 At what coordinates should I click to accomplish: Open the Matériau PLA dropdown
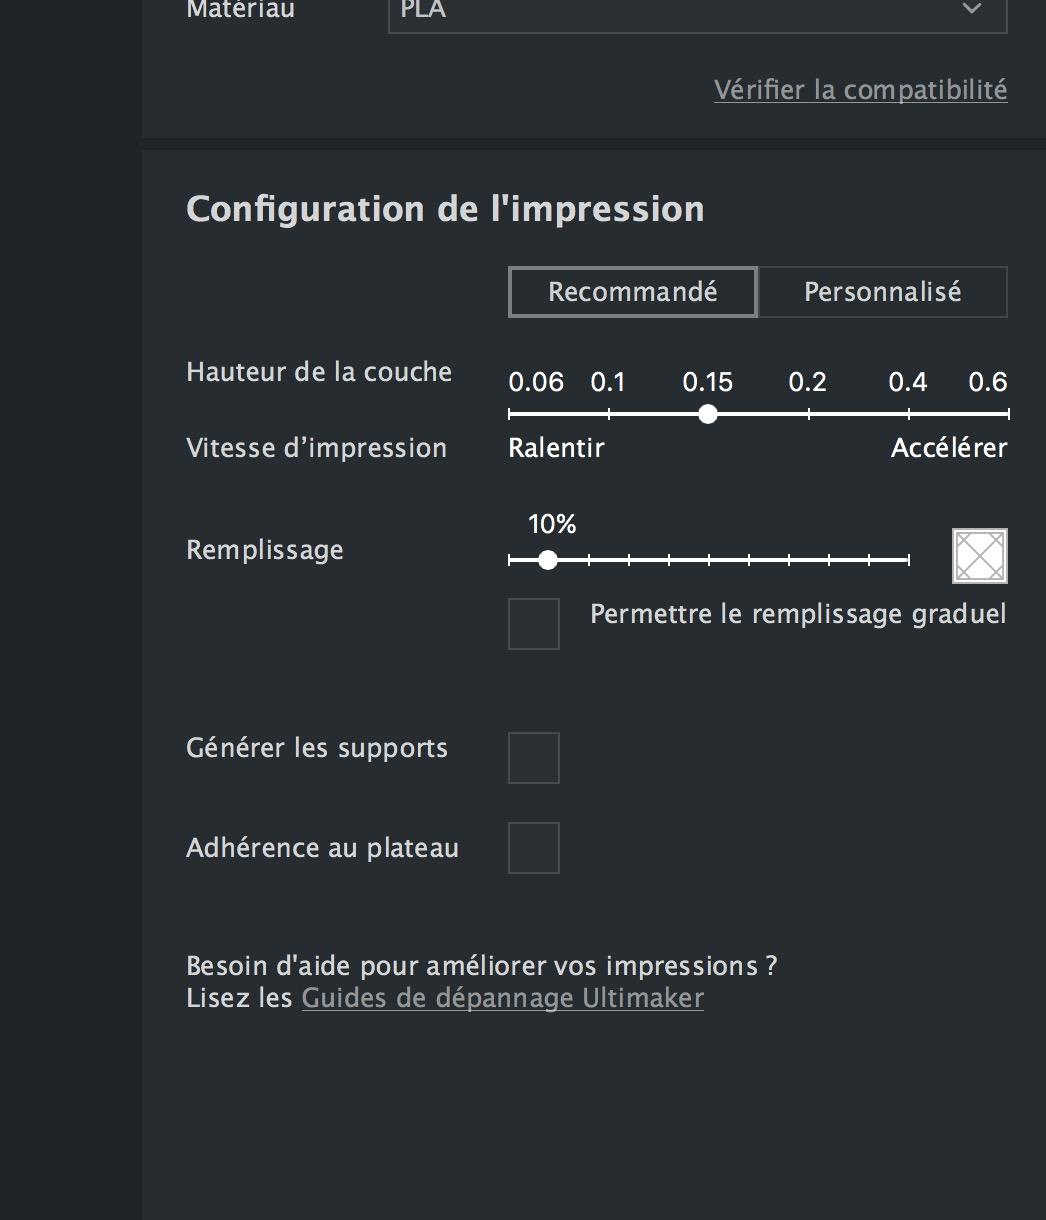click(697, 10)
